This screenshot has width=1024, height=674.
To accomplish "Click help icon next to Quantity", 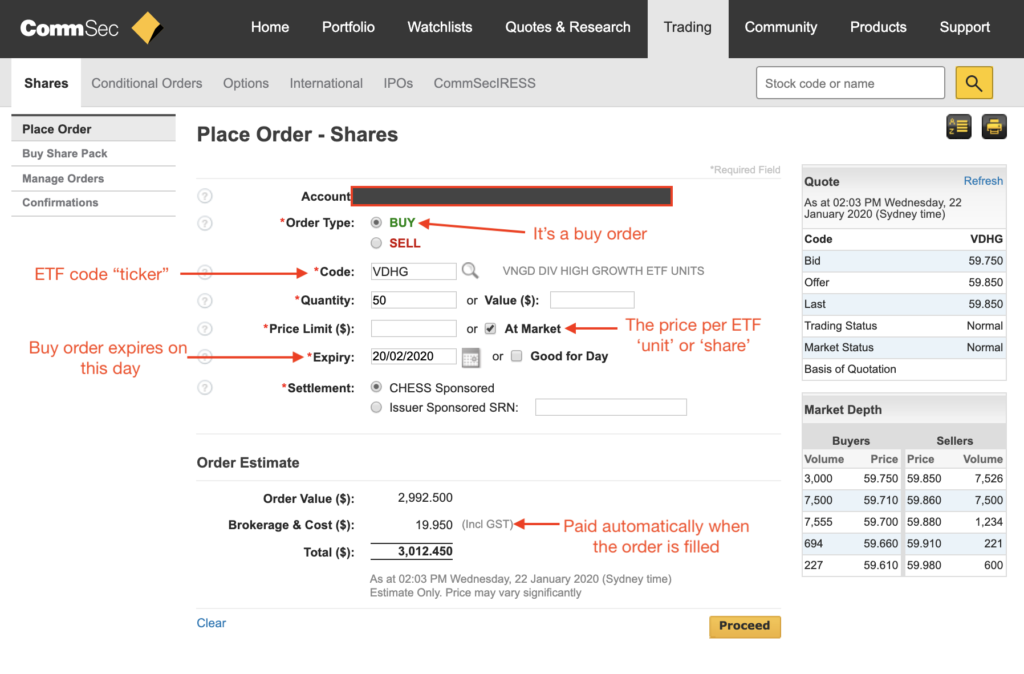I will point(205,301).
